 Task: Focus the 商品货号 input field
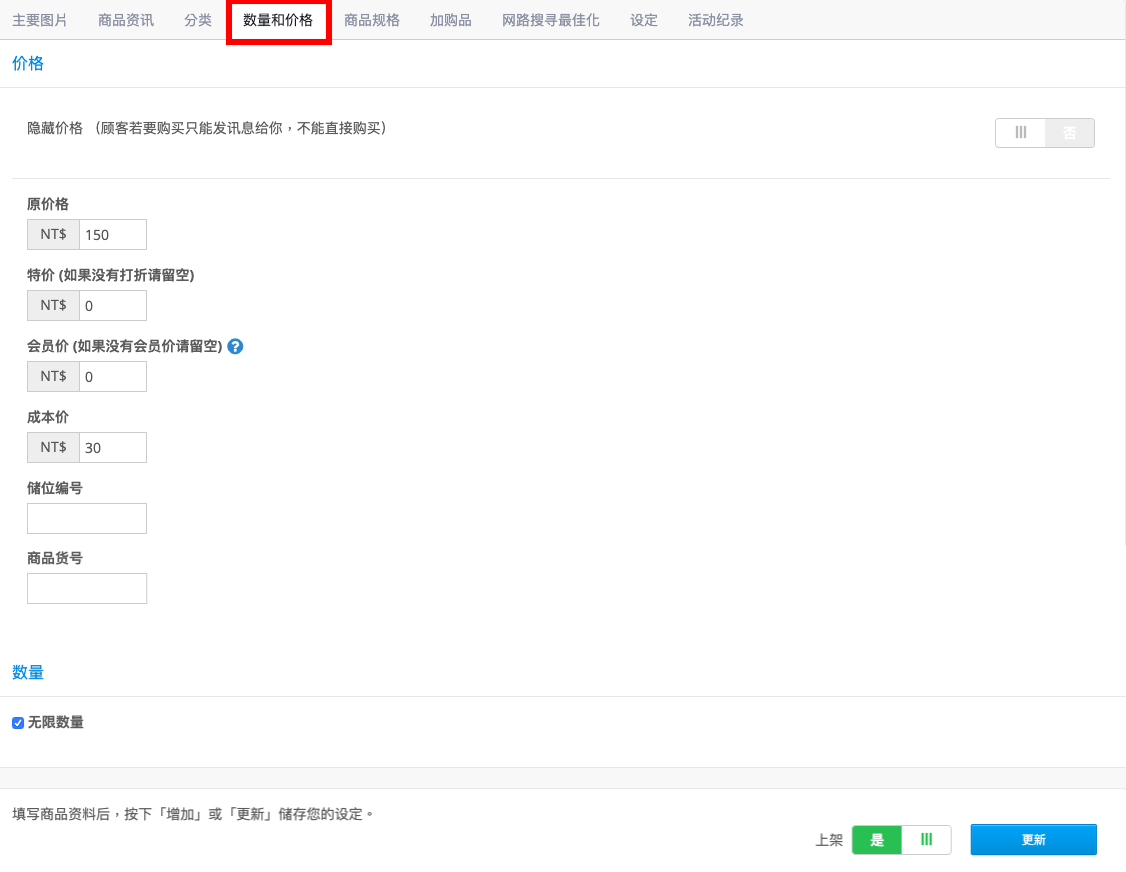pyautogui.click(x=87, y=588)
